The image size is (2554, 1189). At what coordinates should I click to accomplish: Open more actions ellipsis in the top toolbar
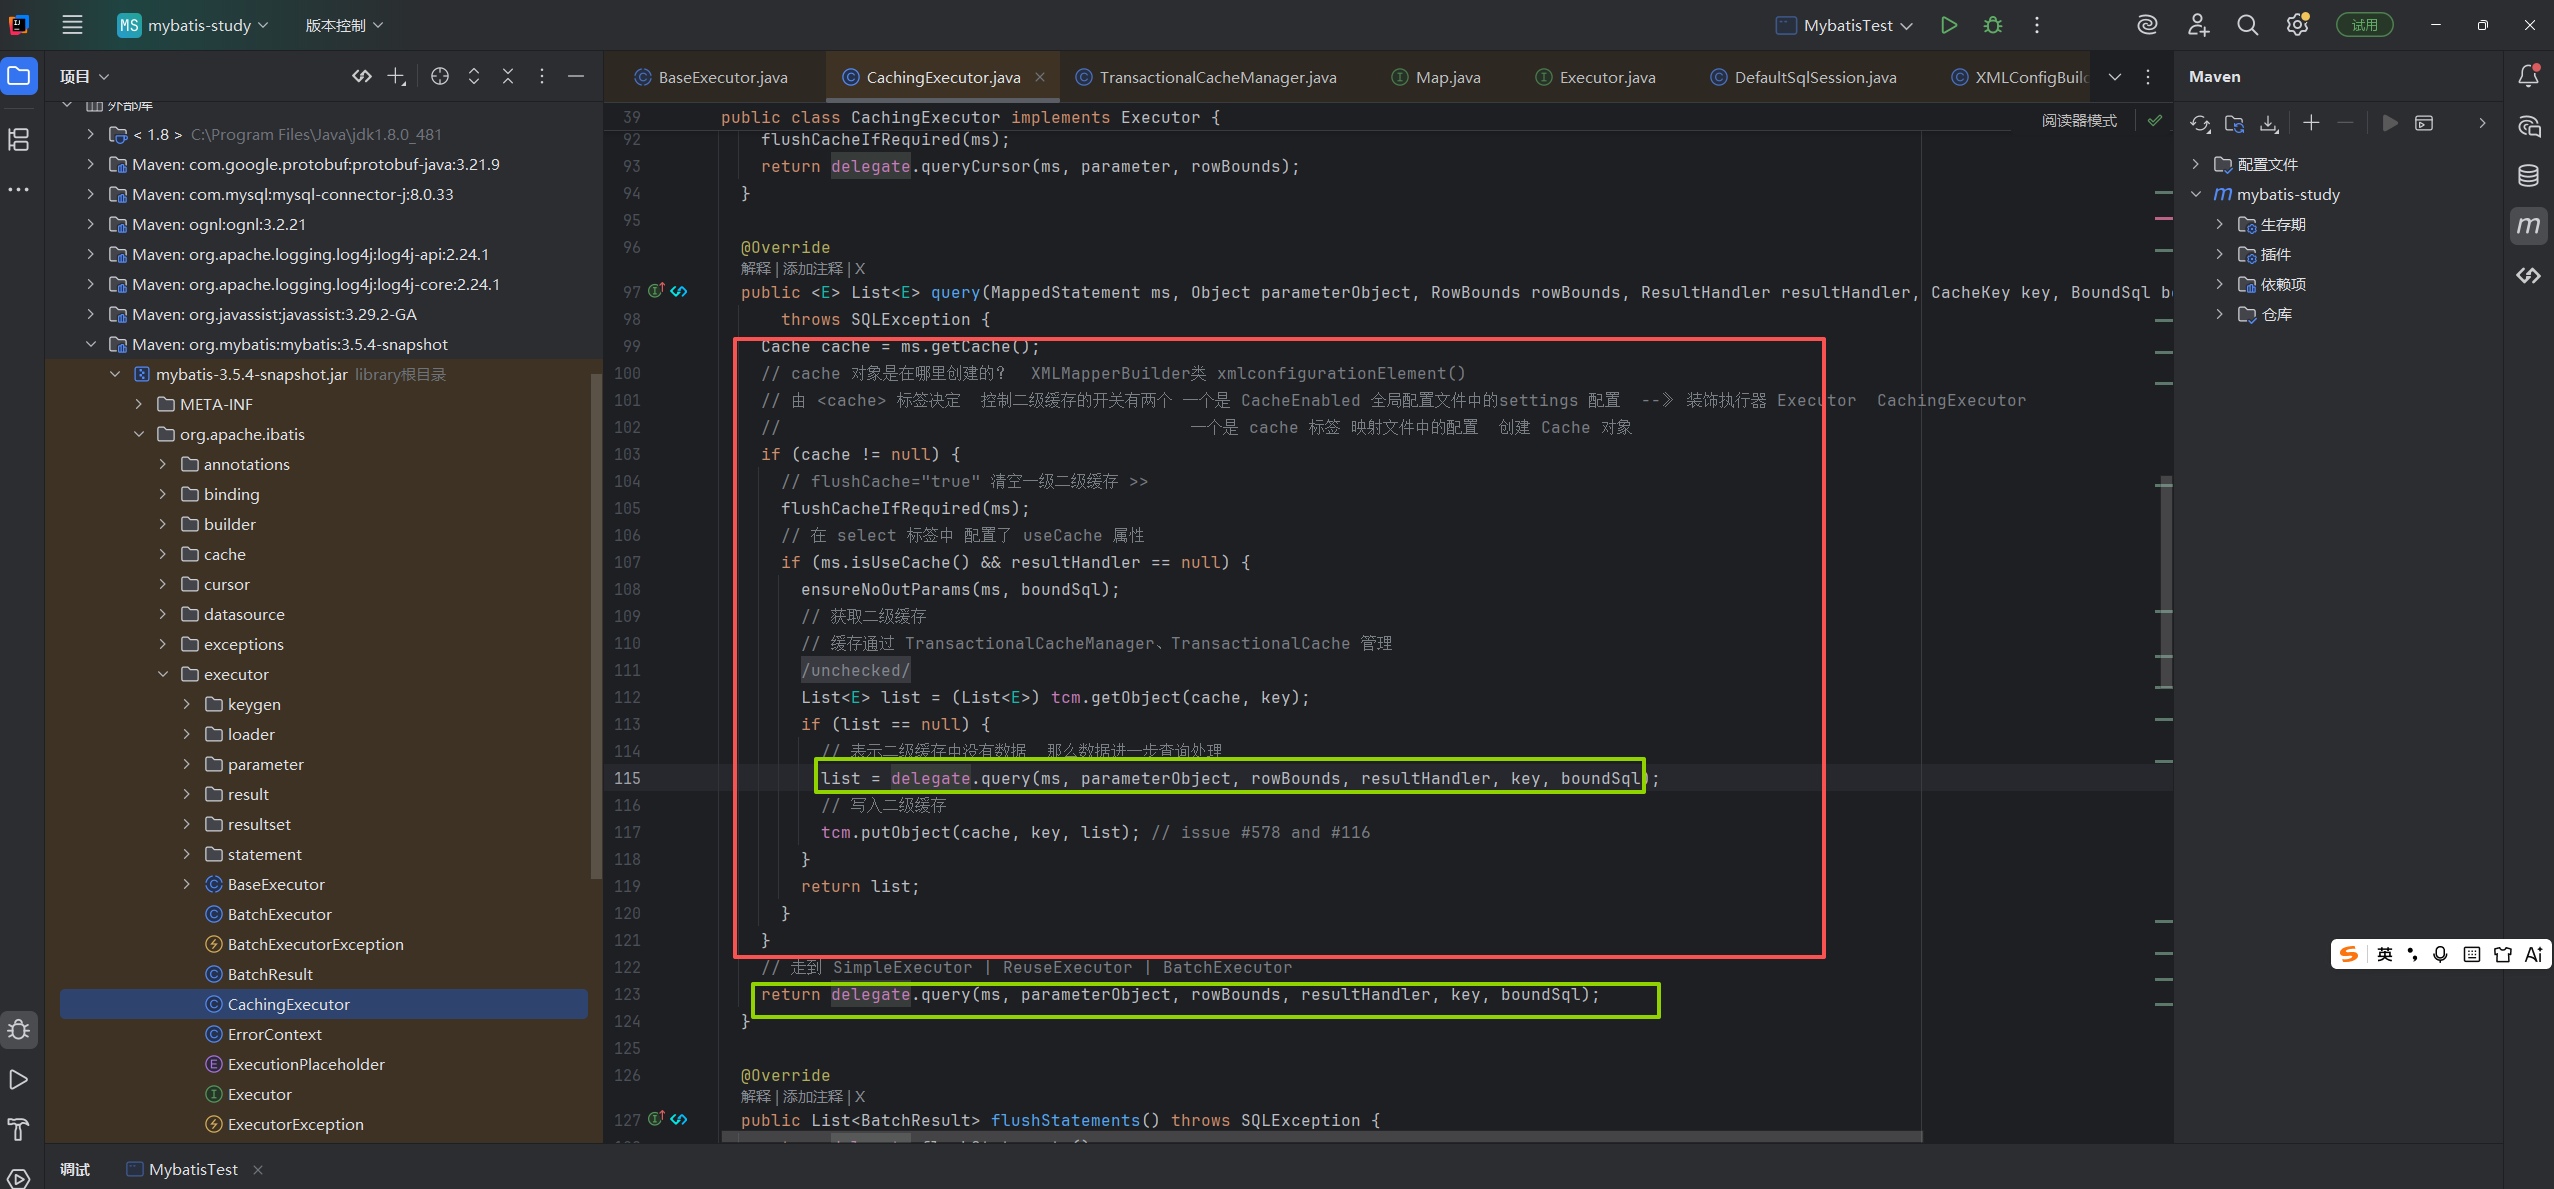click(2037, 25)
